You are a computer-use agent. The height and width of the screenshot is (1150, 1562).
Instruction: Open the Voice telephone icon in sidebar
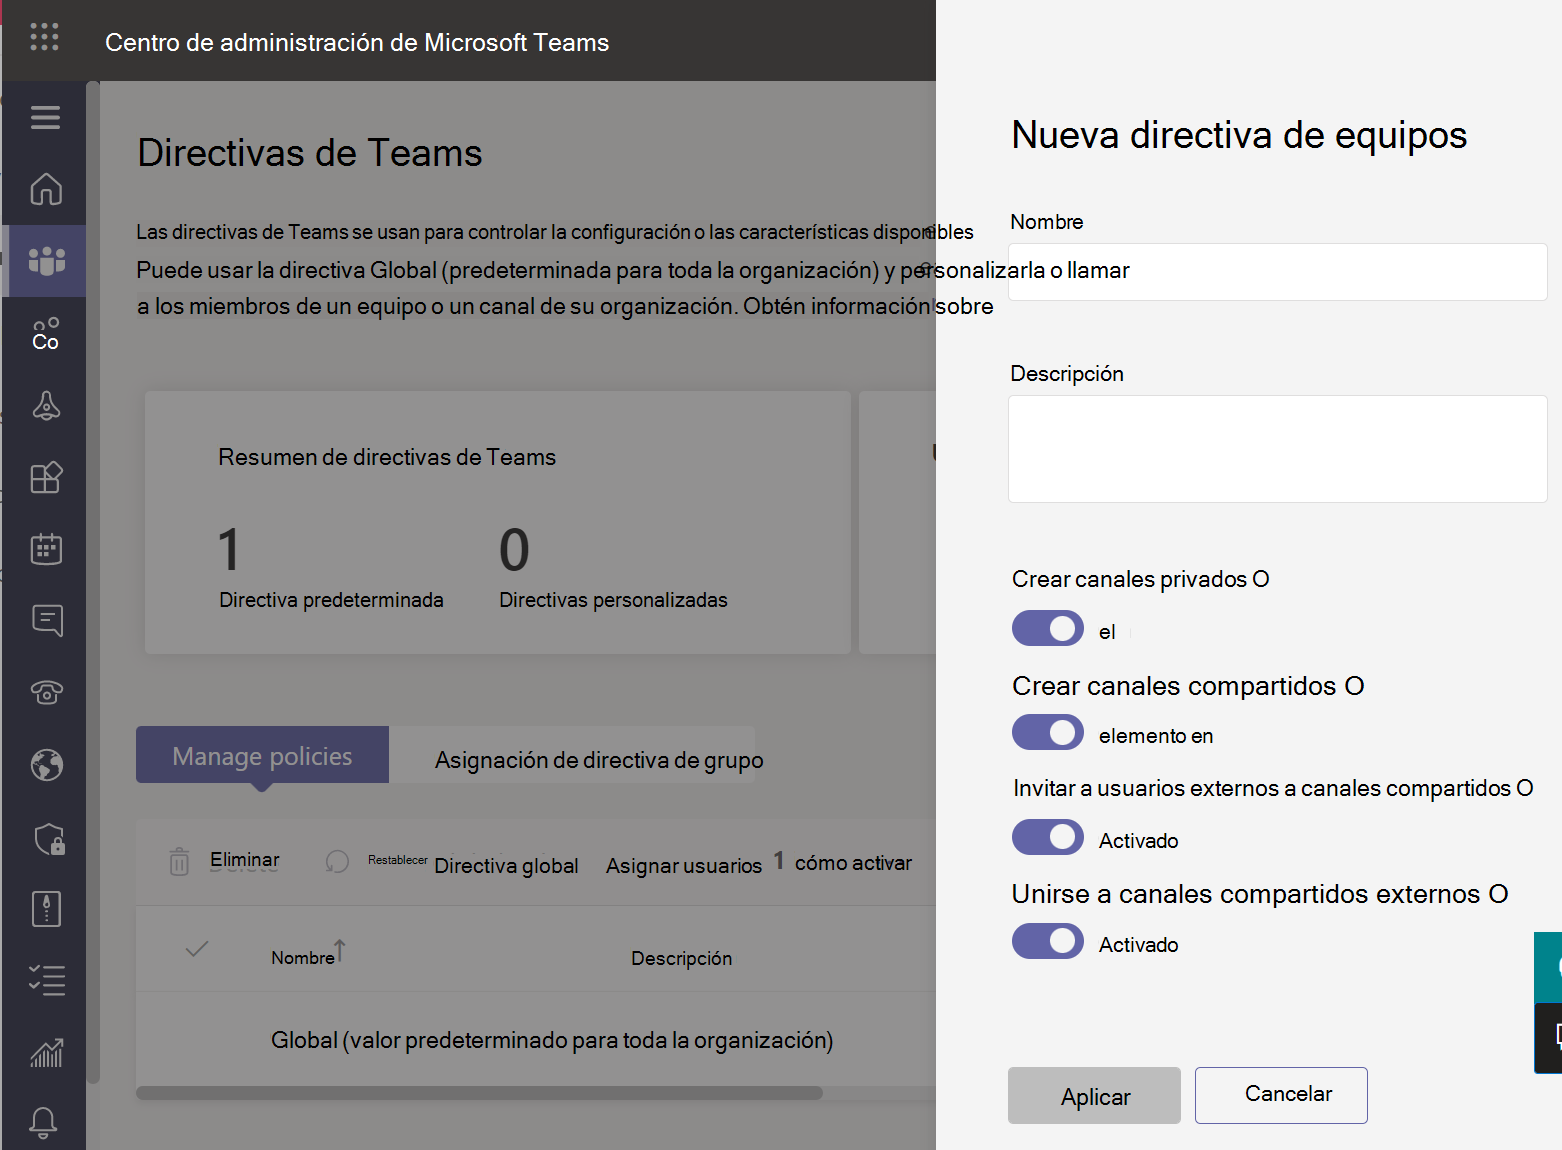(47, 692)
